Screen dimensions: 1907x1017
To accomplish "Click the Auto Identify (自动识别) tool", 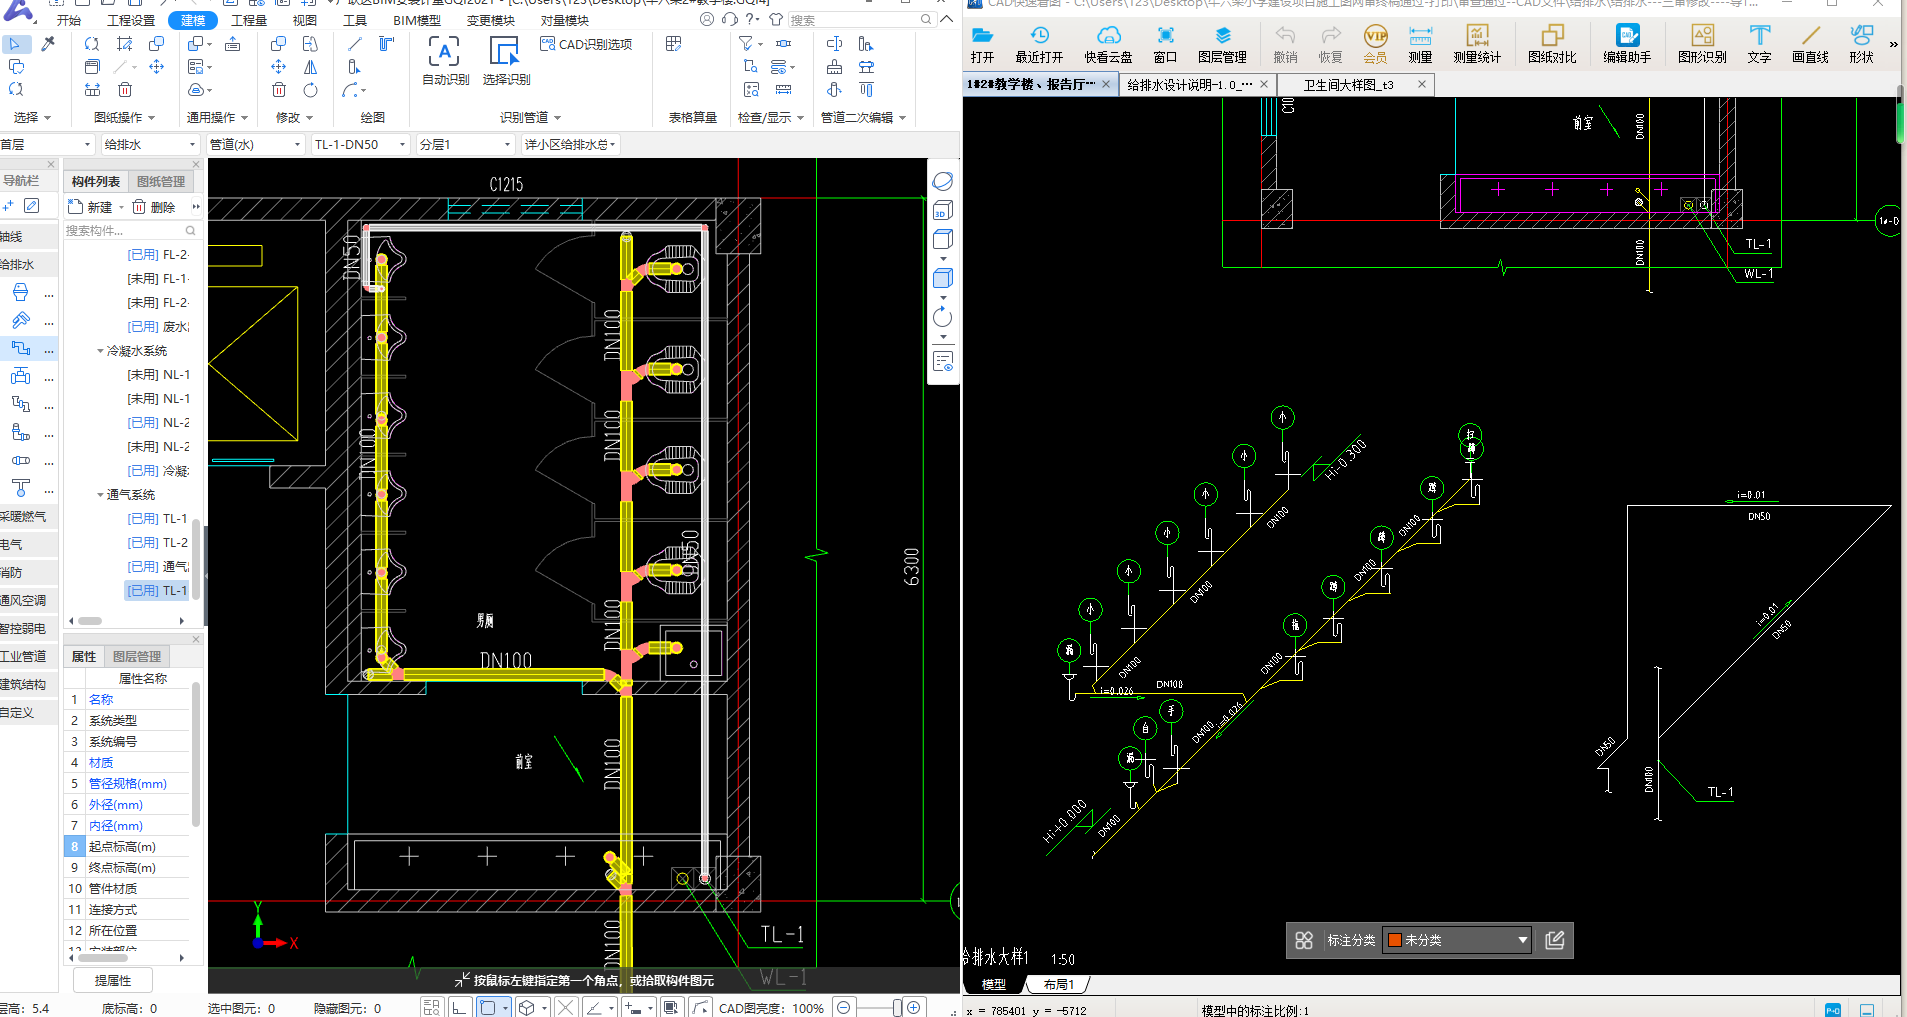I will point(445,60).
